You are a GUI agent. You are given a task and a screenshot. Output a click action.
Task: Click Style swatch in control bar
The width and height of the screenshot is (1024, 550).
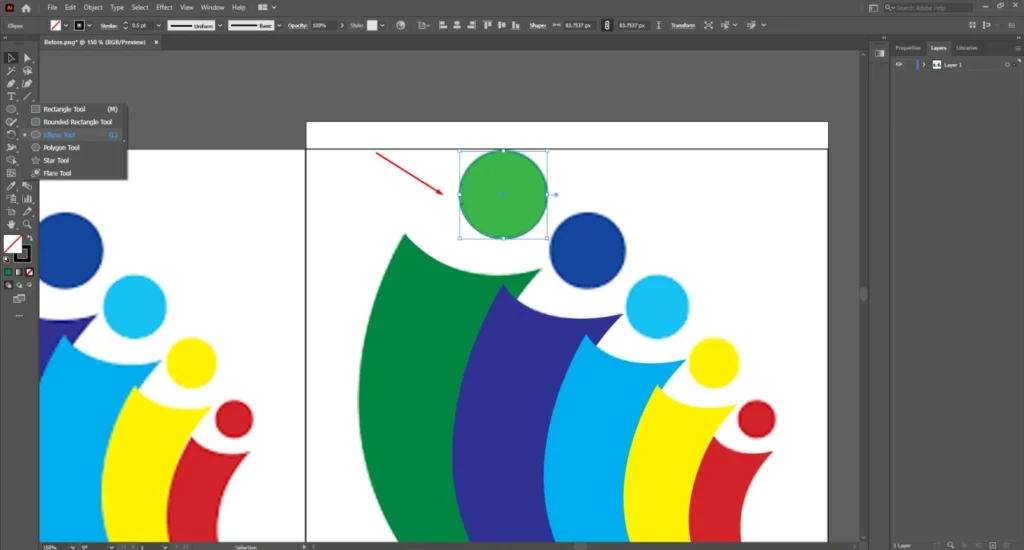[x=372, y=25]
